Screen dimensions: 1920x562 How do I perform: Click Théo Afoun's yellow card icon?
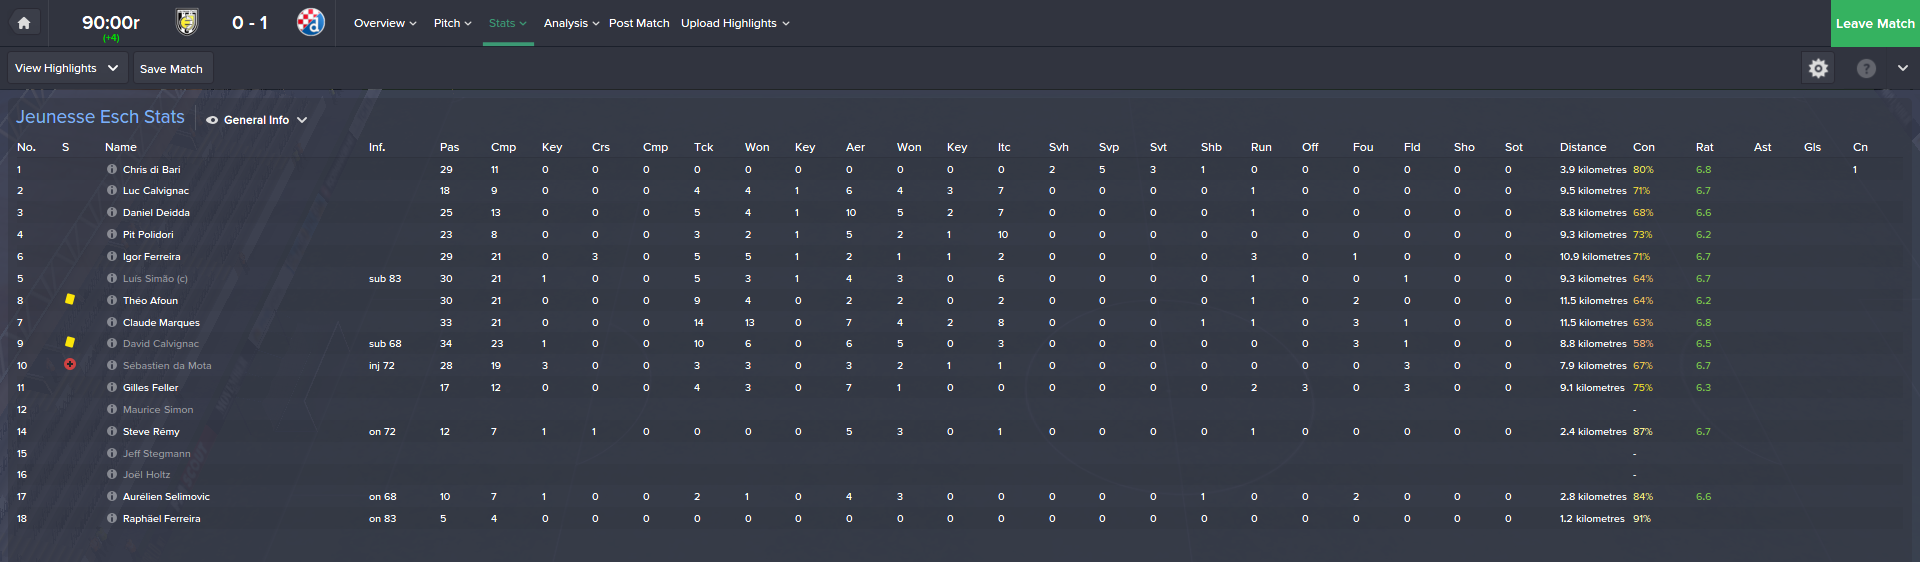click(x=70, y=299)
